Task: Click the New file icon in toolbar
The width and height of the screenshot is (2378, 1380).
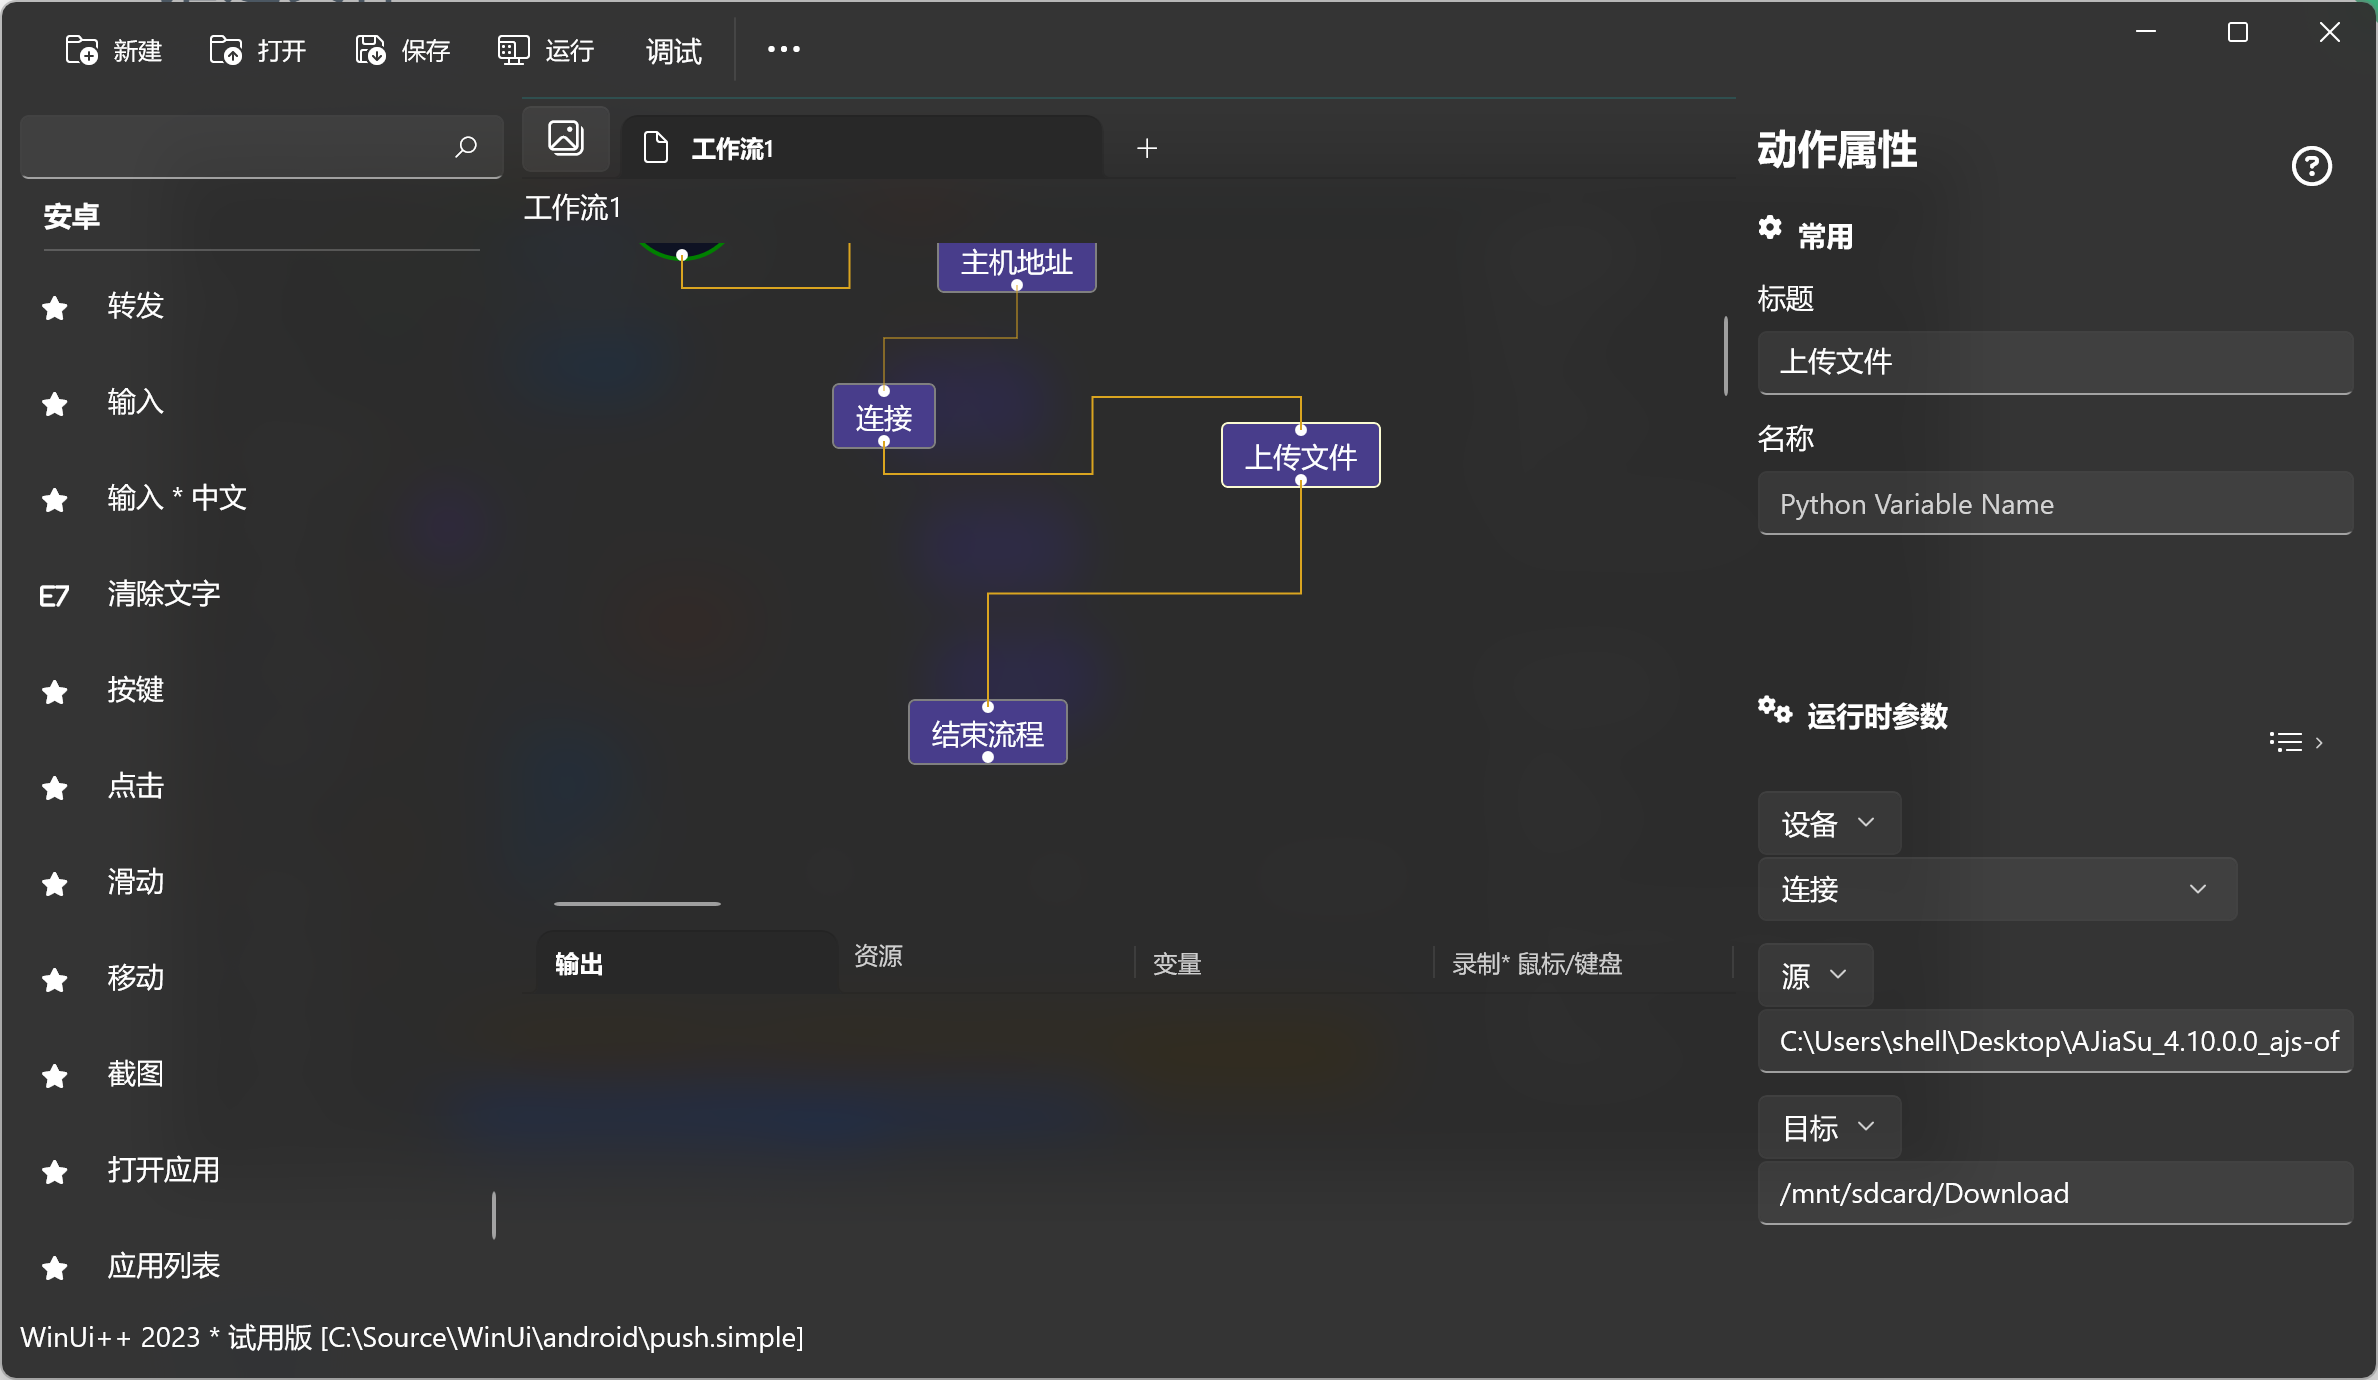Action: (82, 50)
